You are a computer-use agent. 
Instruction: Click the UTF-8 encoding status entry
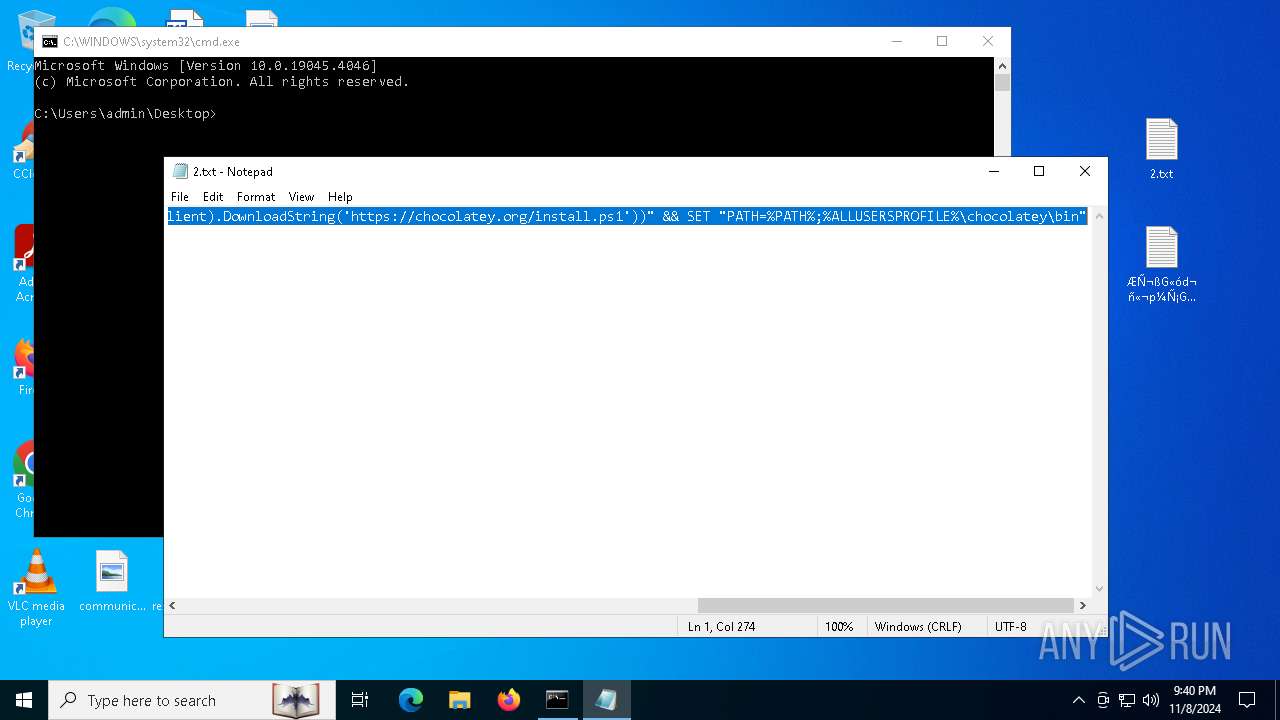click(x=1010, y=627)
